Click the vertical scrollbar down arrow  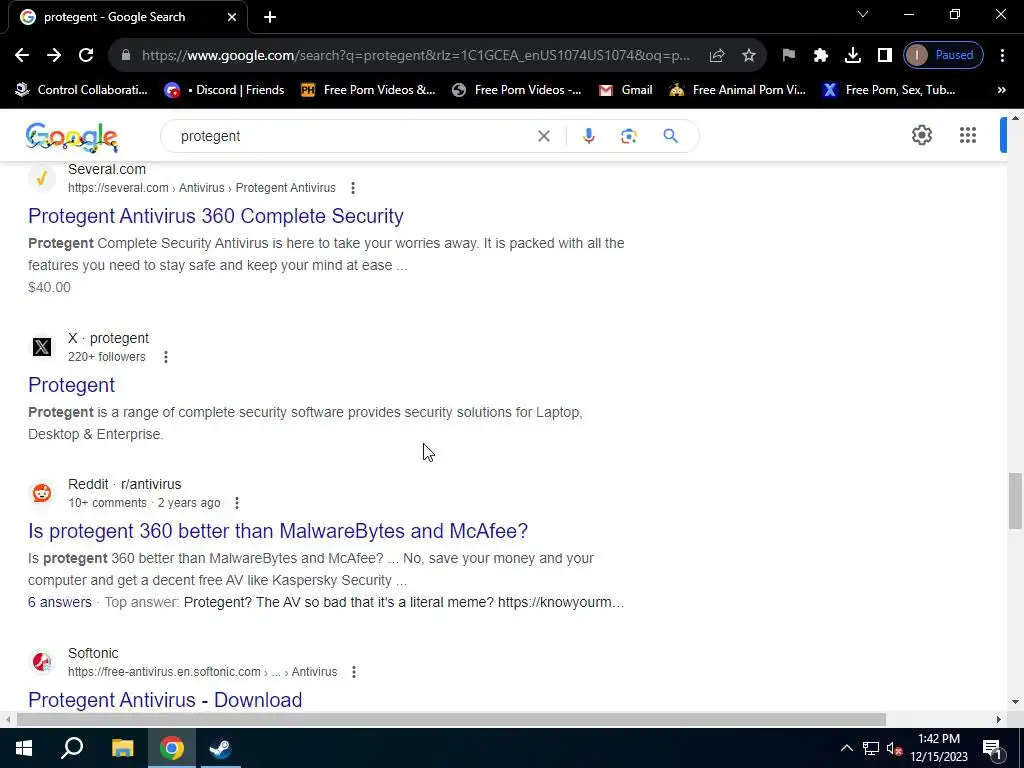(1015, 702)
